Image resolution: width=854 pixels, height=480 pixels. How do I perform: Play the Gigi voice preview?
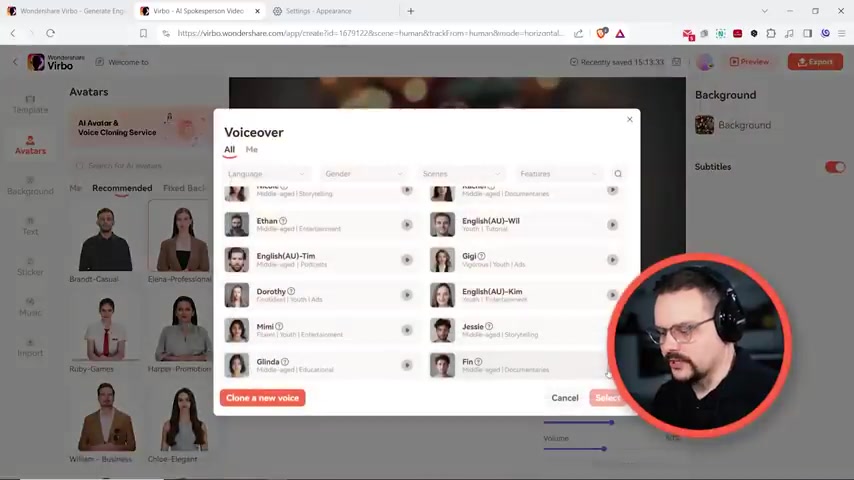coord(612,260)
